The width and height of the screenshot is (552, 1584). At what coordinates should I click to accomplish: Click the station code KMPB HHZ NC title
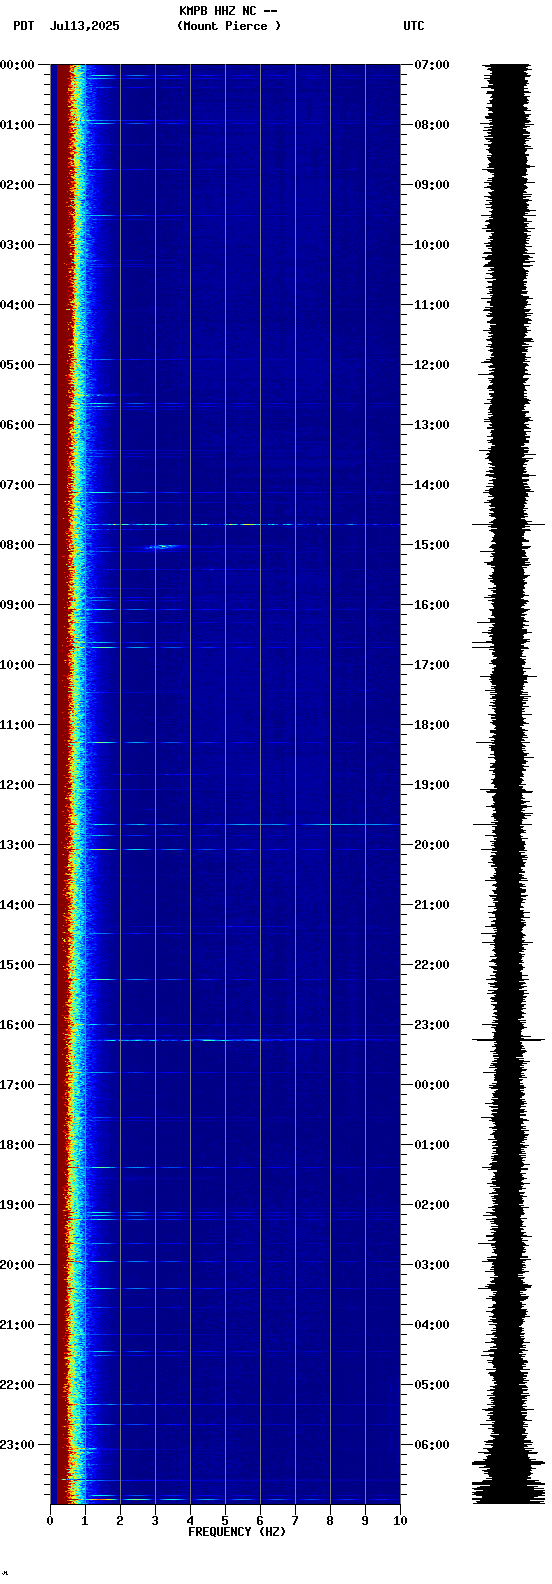coord(228,11)
